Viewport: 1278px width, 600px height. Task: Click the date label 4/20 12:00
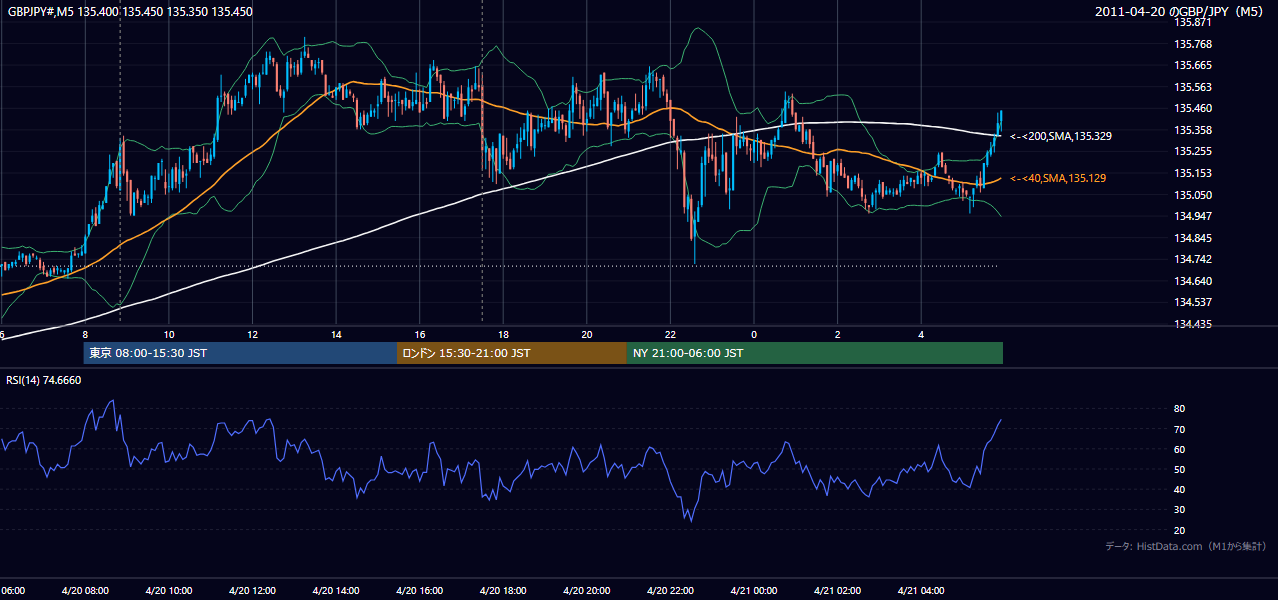[x=252, y=591]
